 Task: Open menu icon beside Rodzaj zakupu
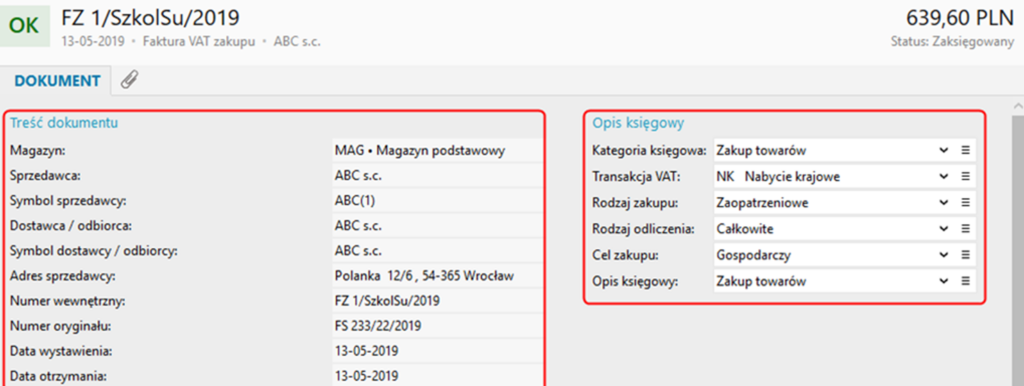[x=965, y=203]
